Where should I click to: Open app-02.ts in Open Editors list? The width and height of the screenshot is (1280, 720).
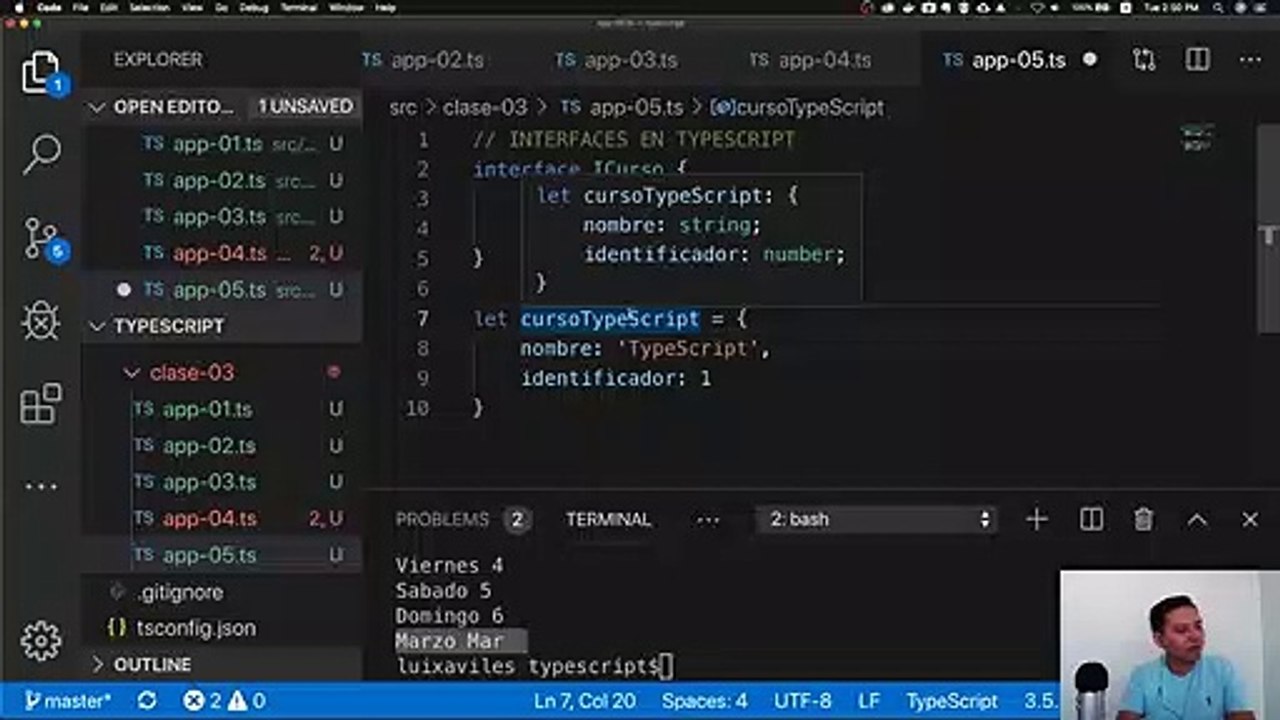click(222, 181)
